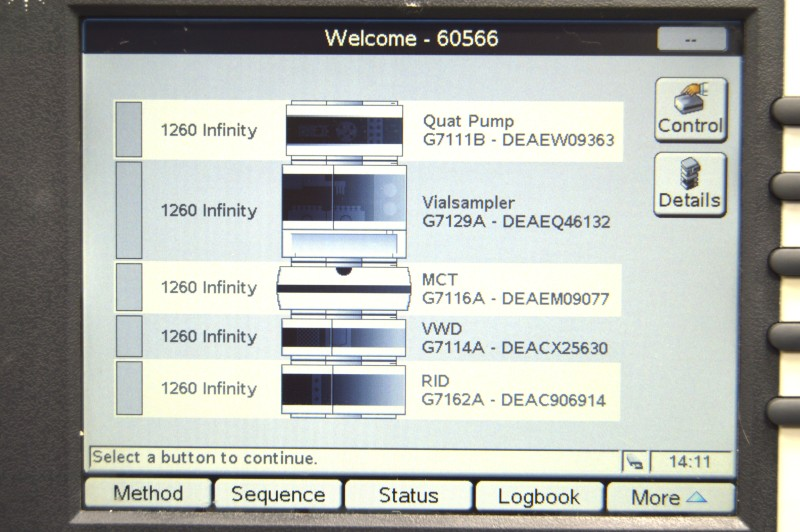800x532 pixels.
Task: Switch to the Sequence tab
Action: pyautogui.click(x=278, y=495)
